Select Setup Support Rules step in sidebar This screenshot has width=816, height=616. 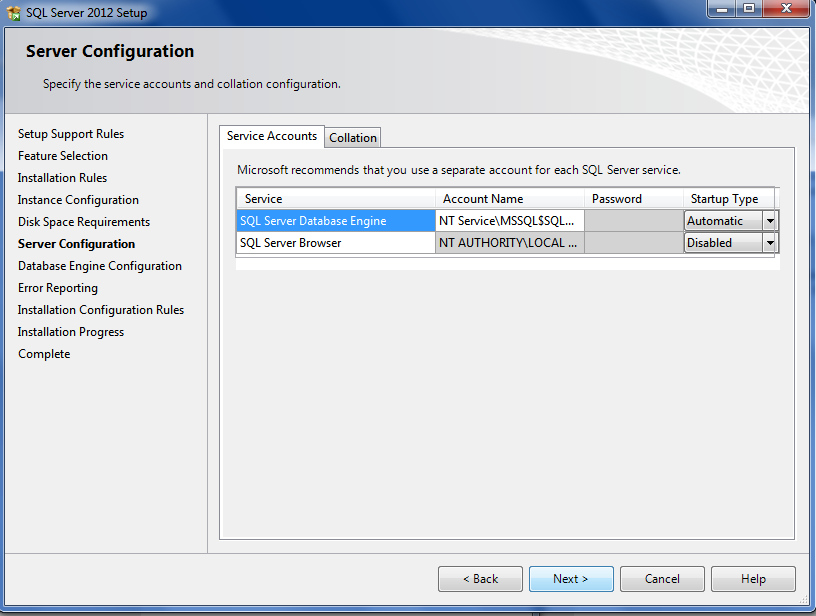(71, 134)
